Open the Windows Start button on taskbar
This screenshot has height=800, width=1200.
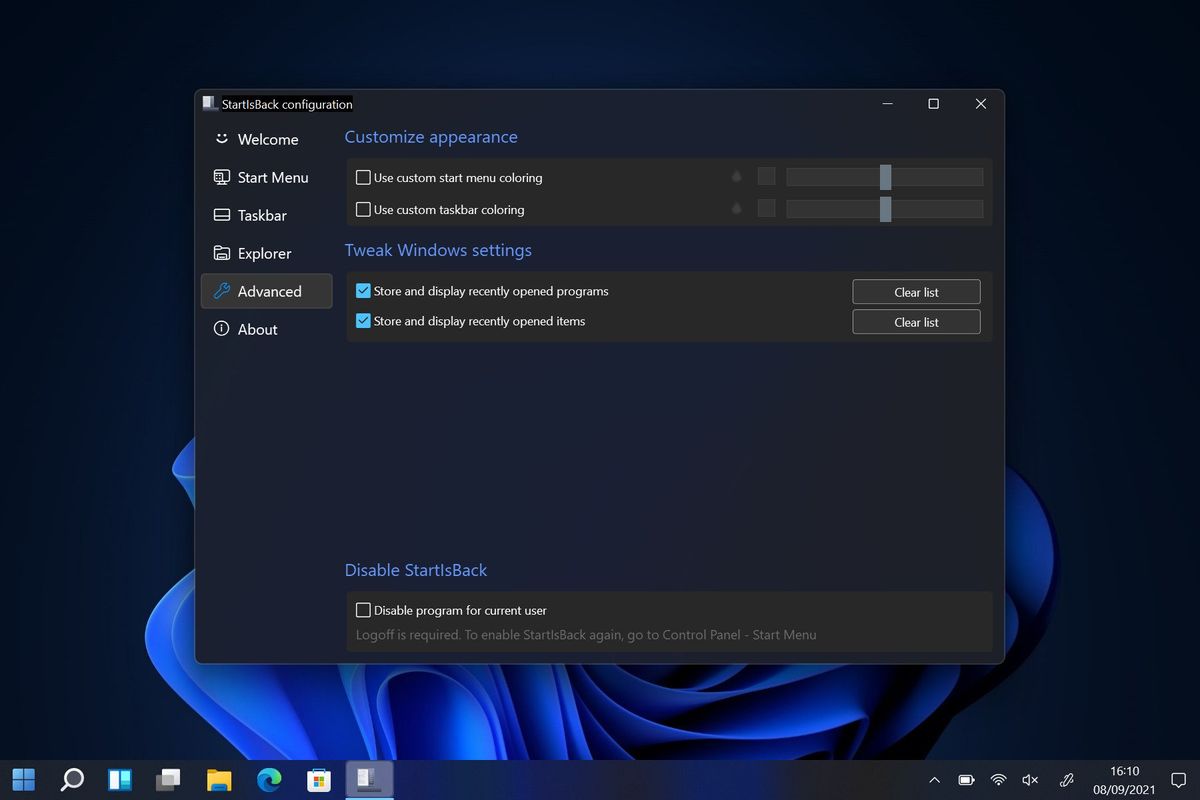tap(23, 779)
